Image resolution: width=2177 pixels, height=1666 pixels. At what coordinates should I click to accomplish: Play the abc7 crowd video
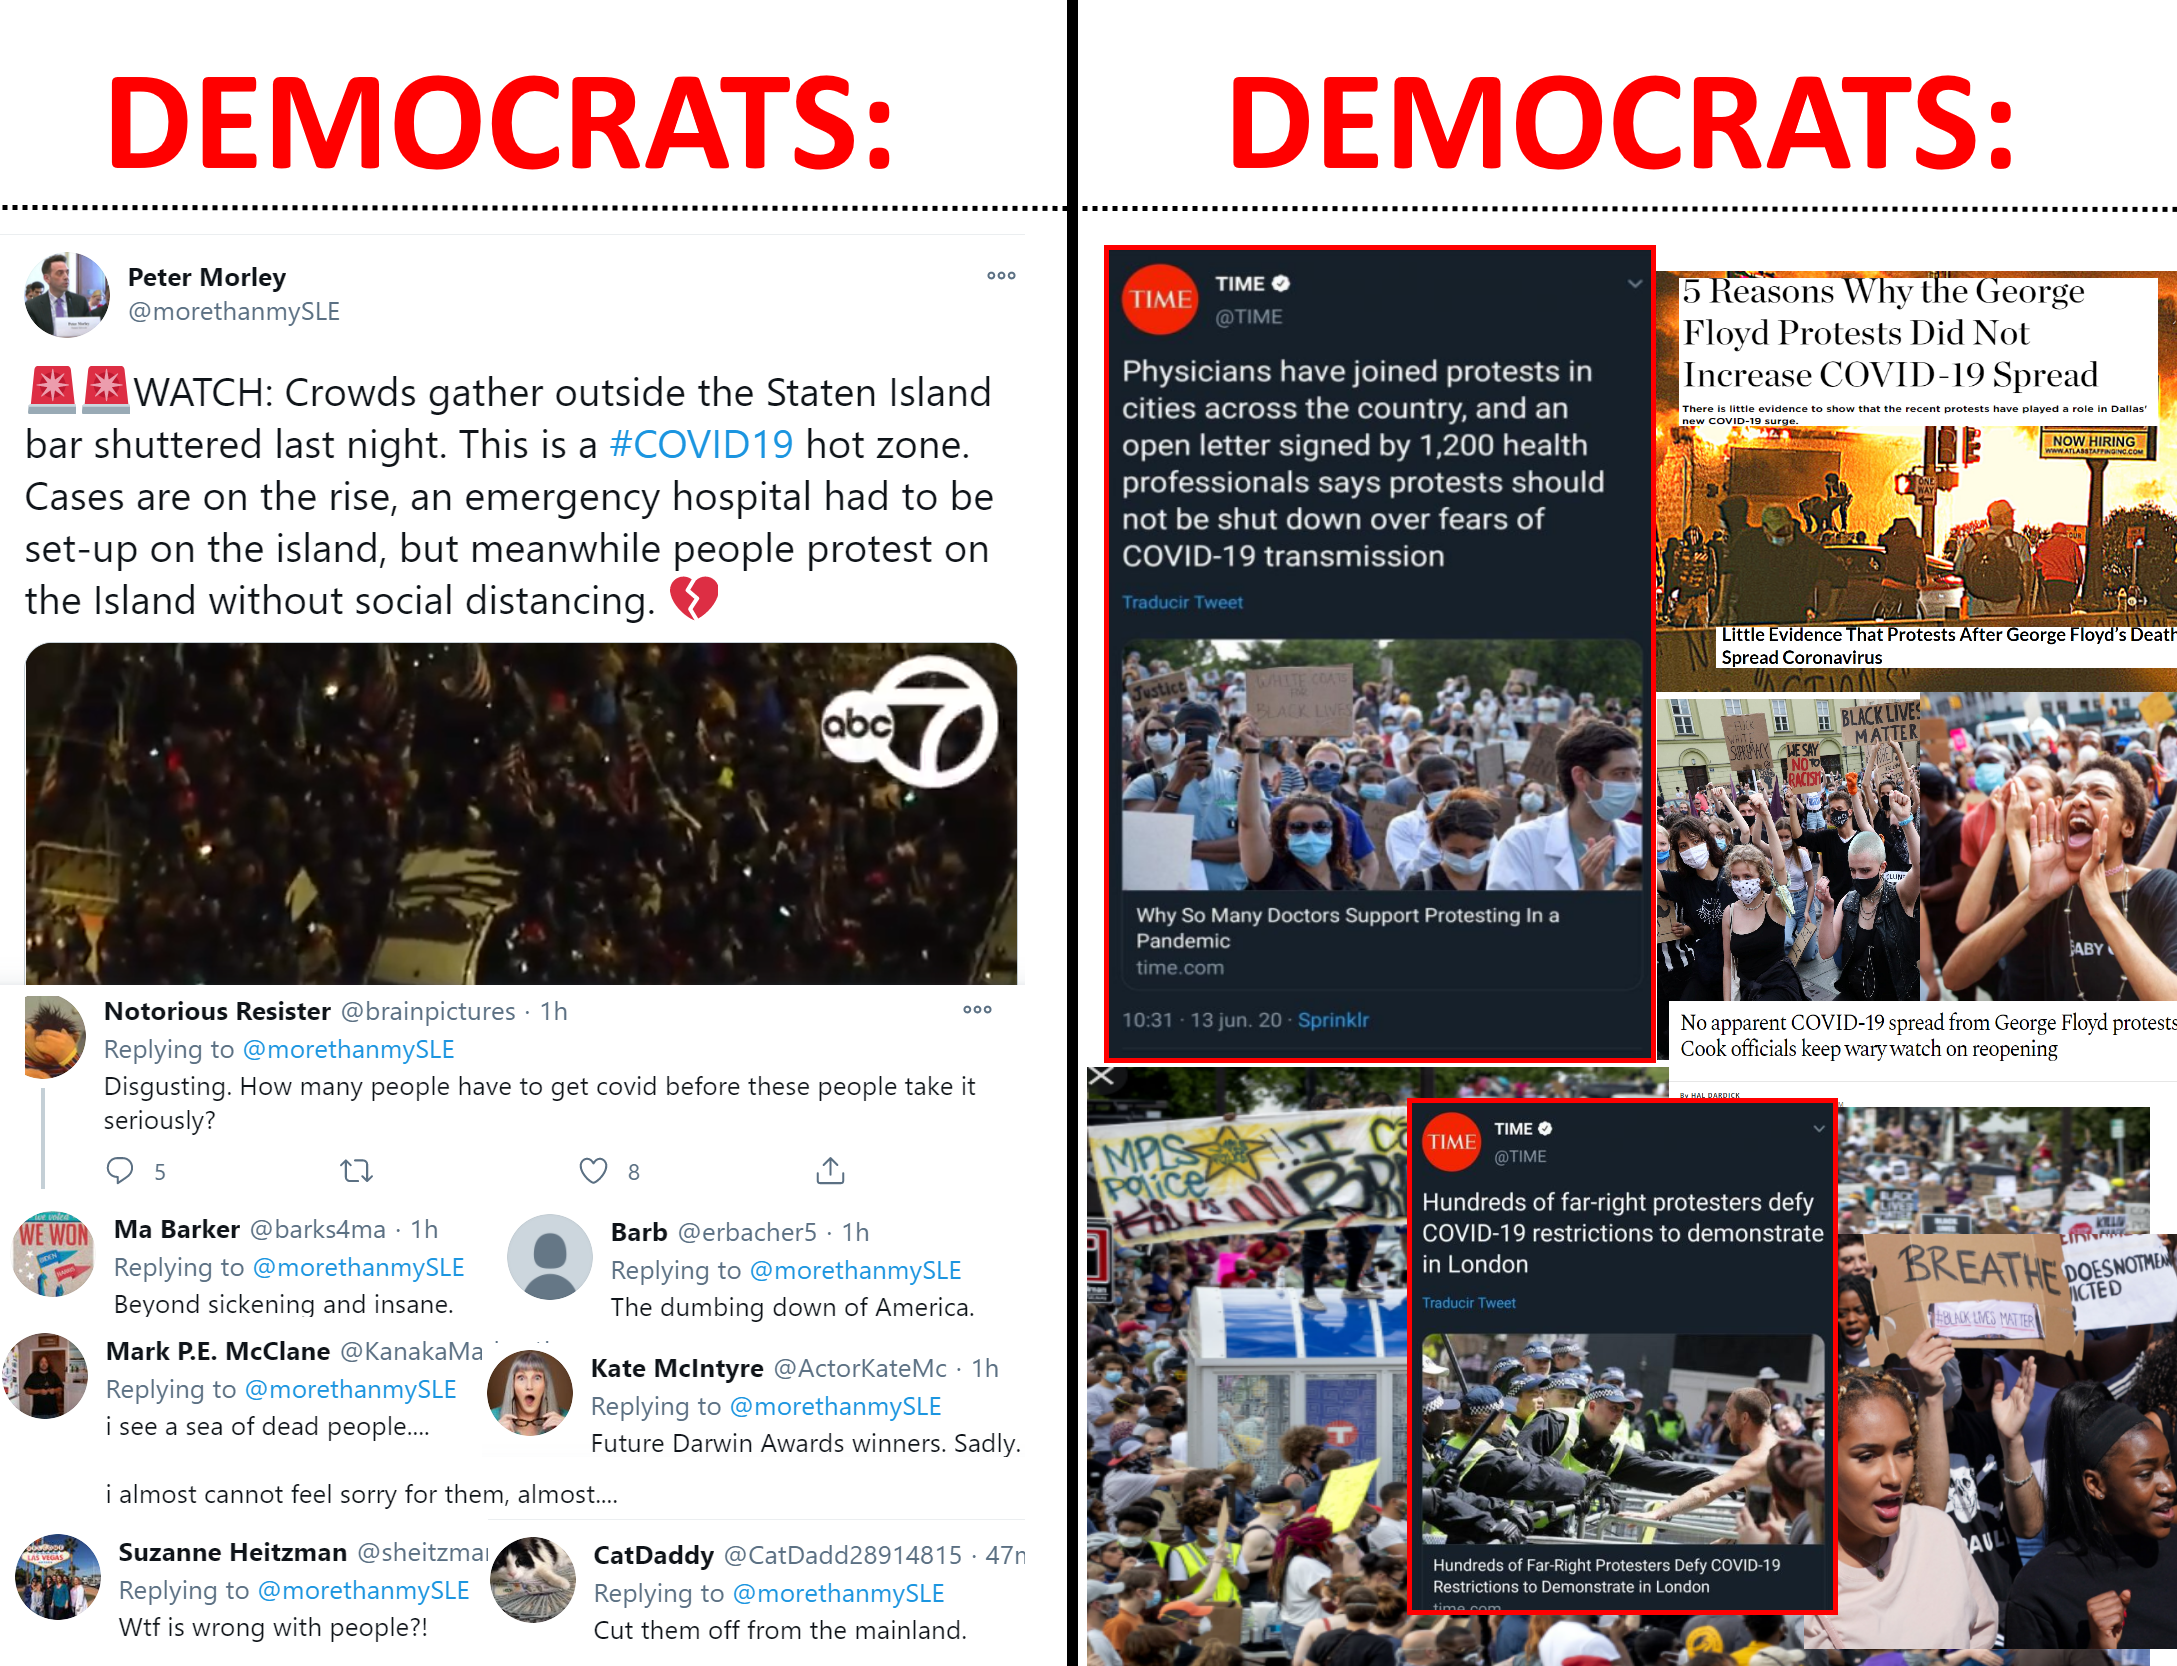point(521,813)
